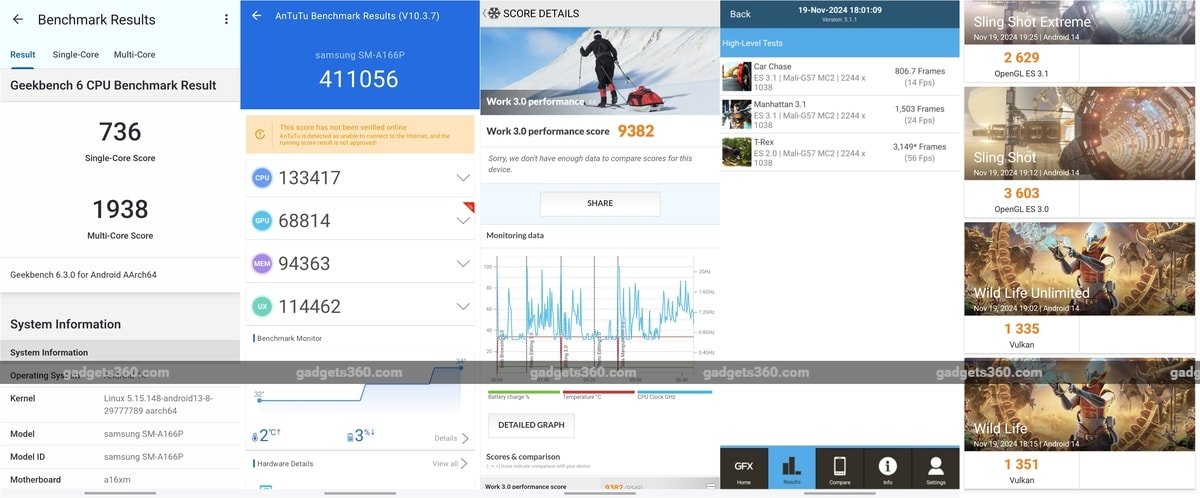Open GFXBench Home tab

[744, 469]
